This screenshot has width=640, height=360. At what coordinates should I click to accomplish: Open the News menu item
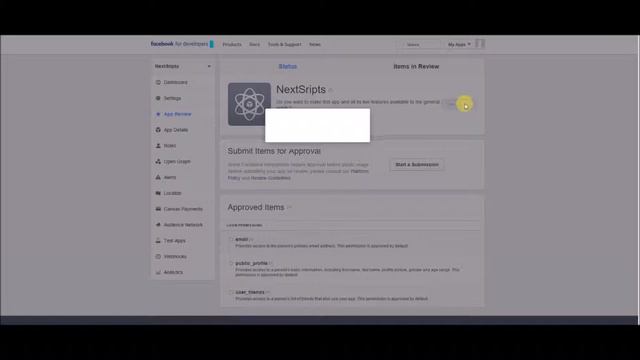[x=315, y=44]
